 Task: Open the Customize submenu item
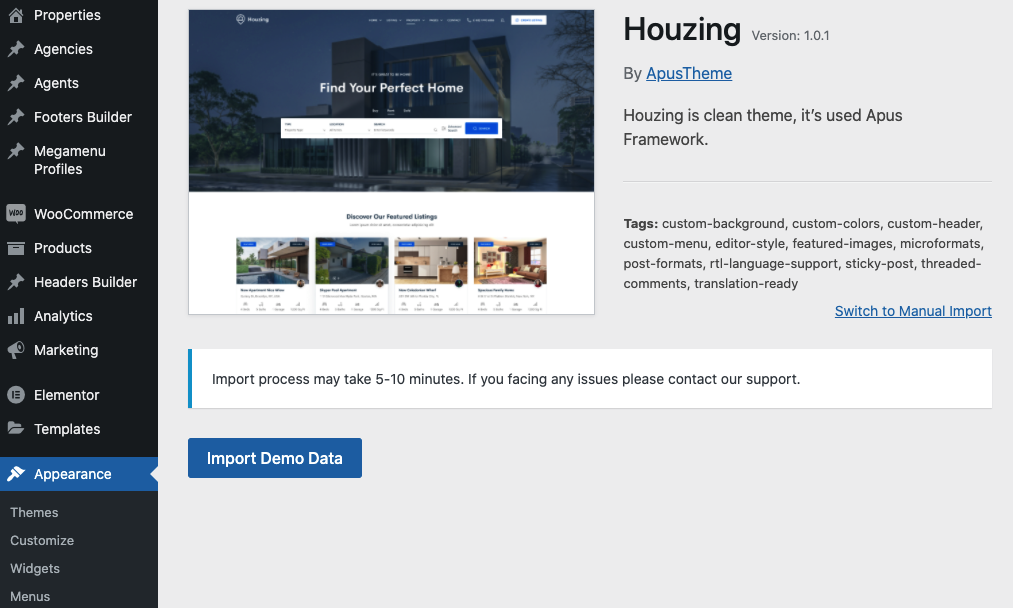click(41, 540)
